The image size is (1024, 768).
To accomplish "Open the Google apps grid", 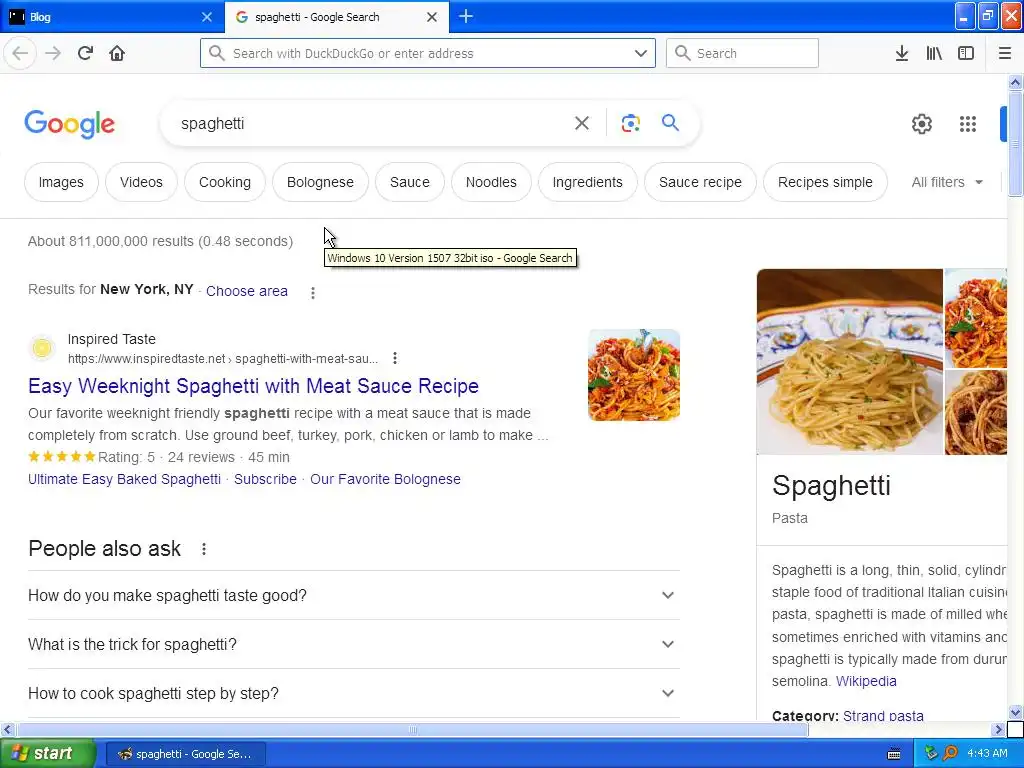I will (x=968, y=123).
